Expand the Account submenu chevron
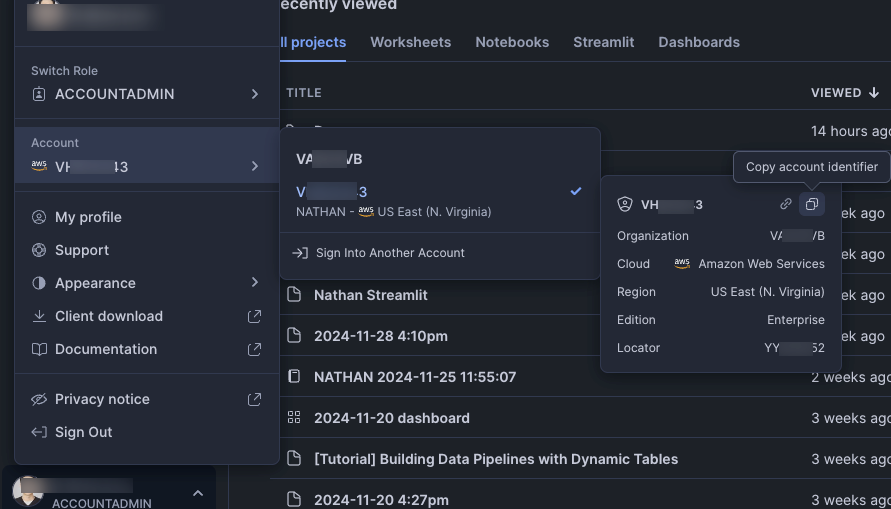 point(255,166)
